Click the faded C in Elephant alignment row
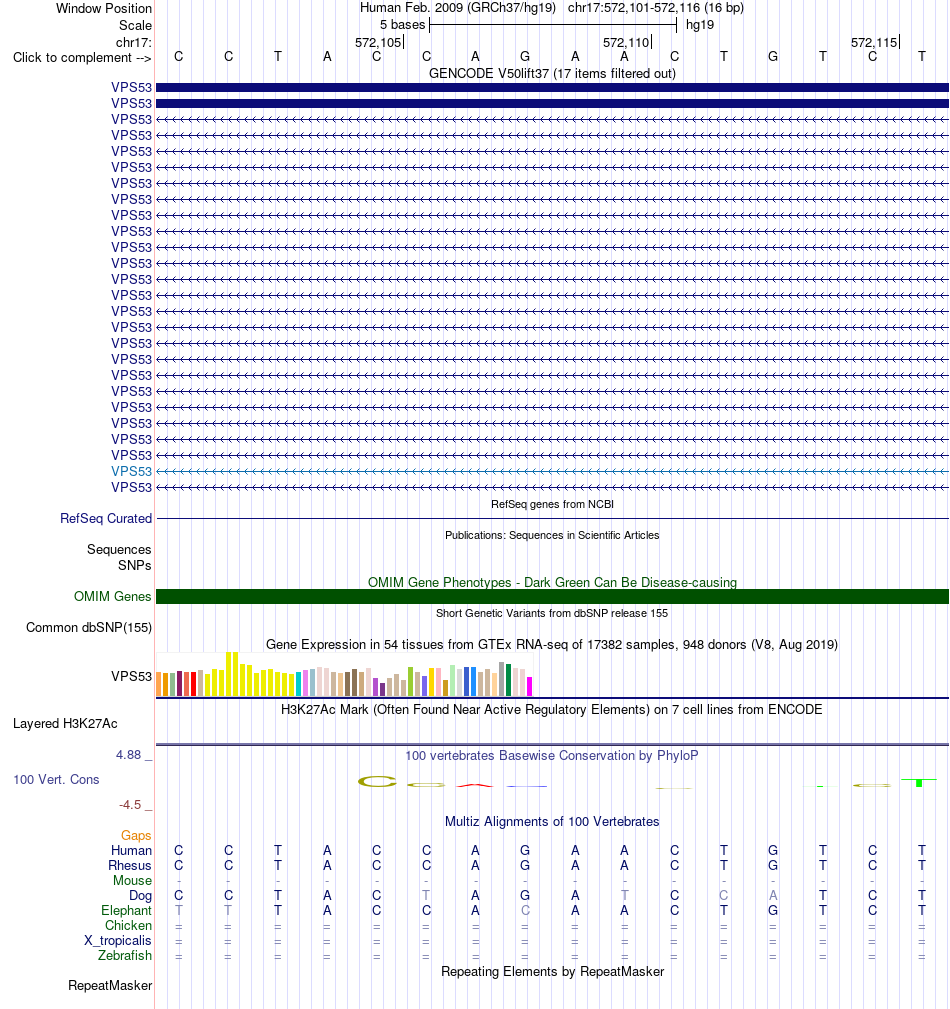The width and height of the screenshot is (950, 1009). click(x=525, y=911)
